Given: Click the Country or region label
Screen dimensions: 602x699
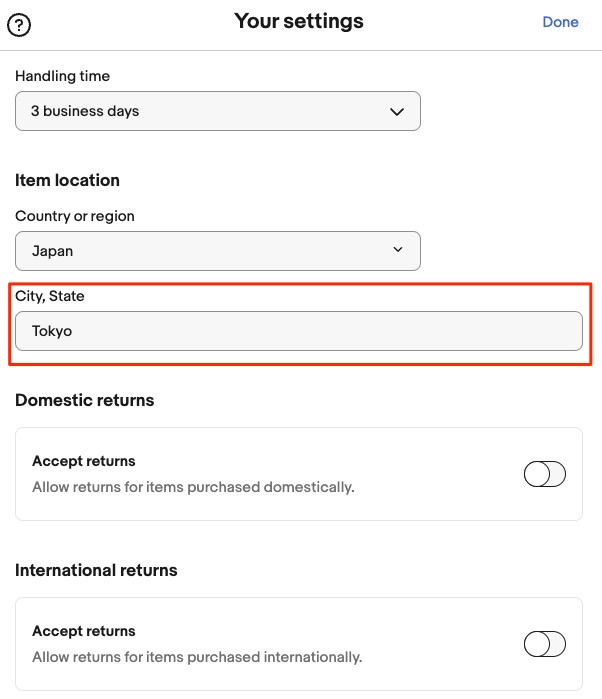Looking at the screenshot, I should [x=75, y=216].
